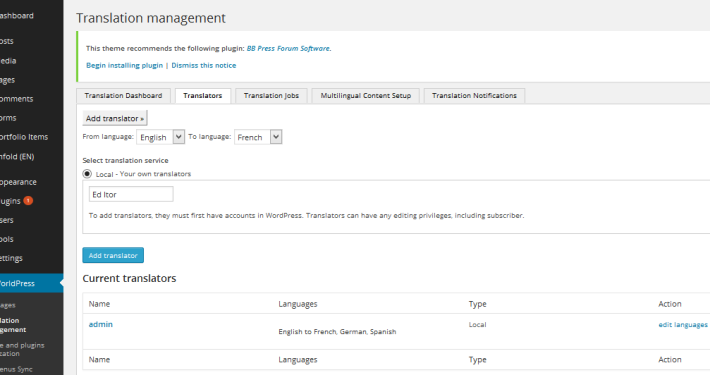This screenshot has width=710, height=375.
Task: Open the Translation Dashboard tab
Action: (123, 96)
